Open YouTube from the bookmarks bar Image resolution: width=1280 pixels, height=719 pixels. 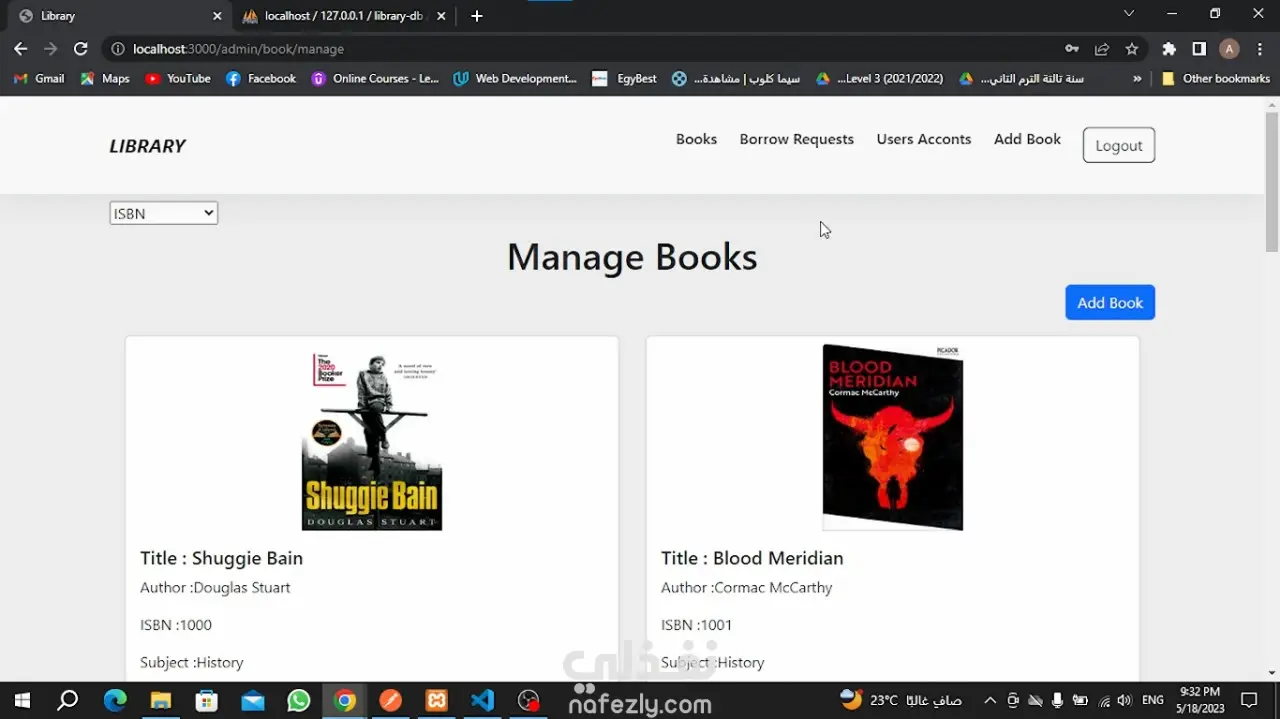(x=178, y=78)
